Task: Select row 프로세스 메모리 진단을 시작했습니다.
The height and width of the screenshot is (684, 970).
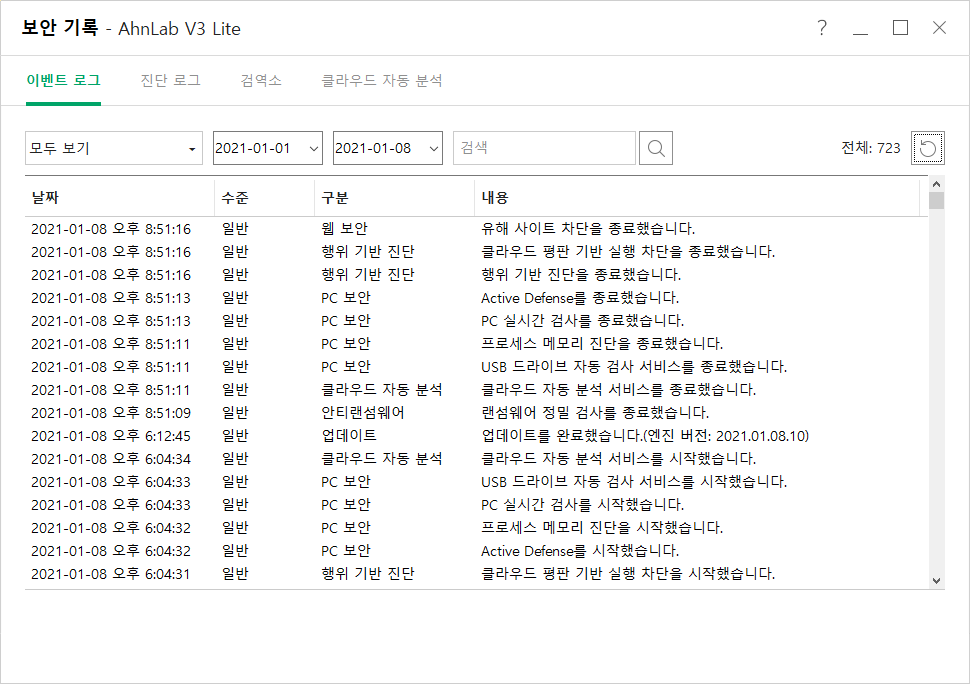Action: coord(476,528)
